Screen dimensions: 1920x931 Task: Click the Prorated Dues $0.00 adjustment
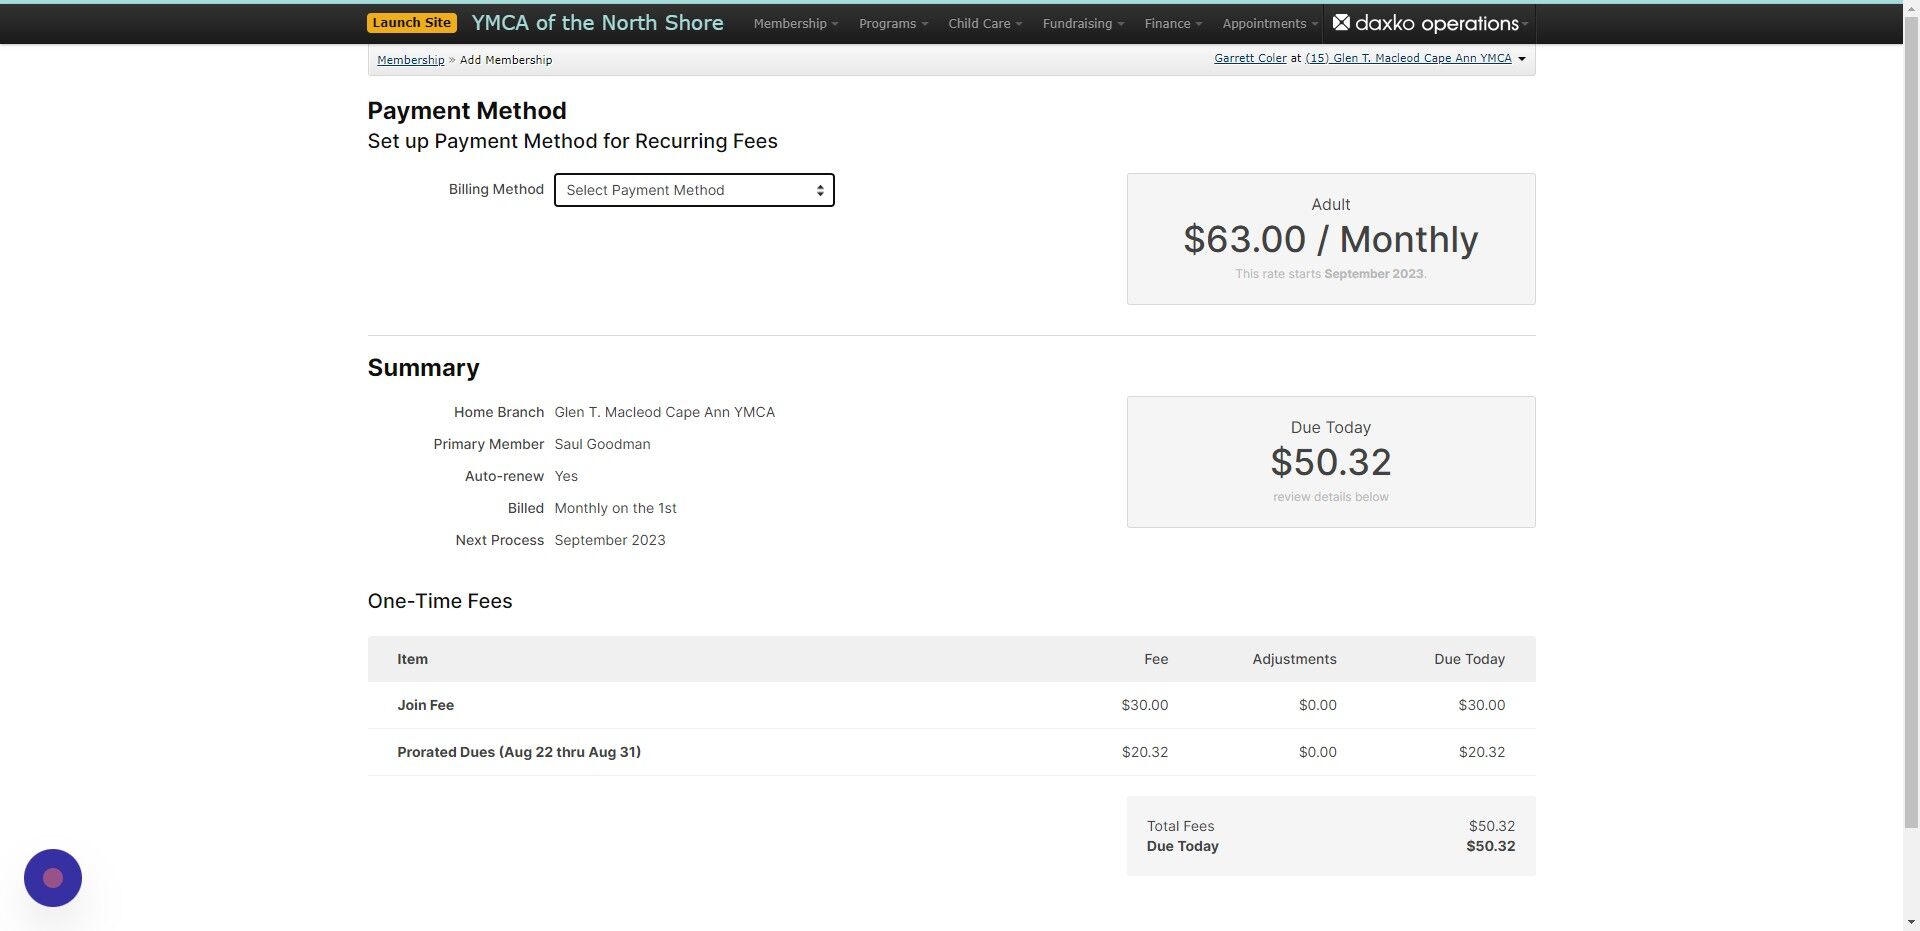[1317, 752]
